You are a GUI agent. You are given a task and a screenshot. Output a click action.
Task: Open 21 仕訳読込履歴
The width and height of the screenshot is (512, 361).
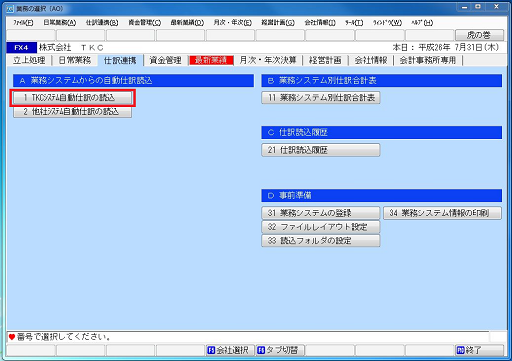pos(321,150)
